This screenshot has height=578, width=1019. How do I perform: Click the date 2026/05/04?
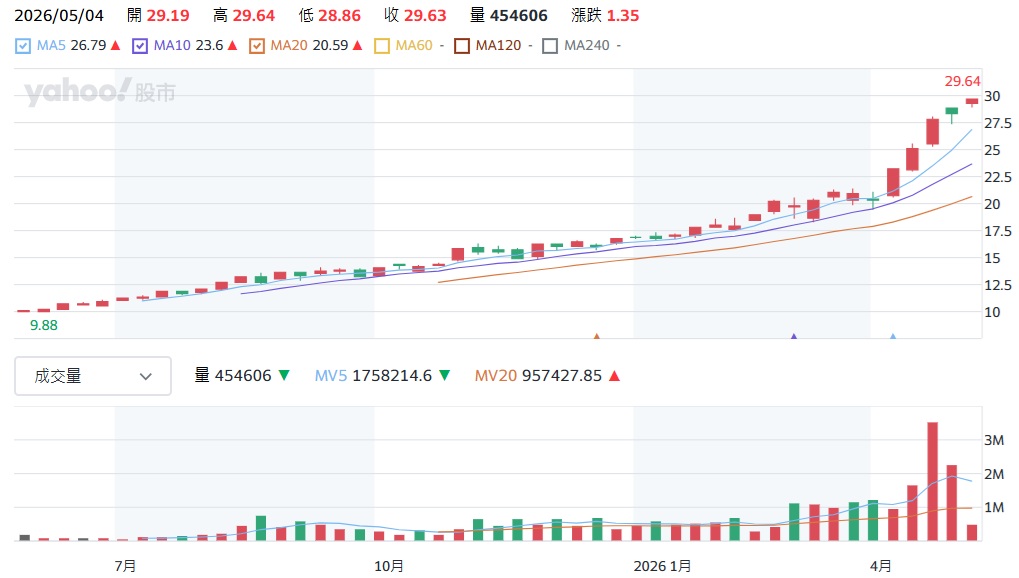coord(59,16)
